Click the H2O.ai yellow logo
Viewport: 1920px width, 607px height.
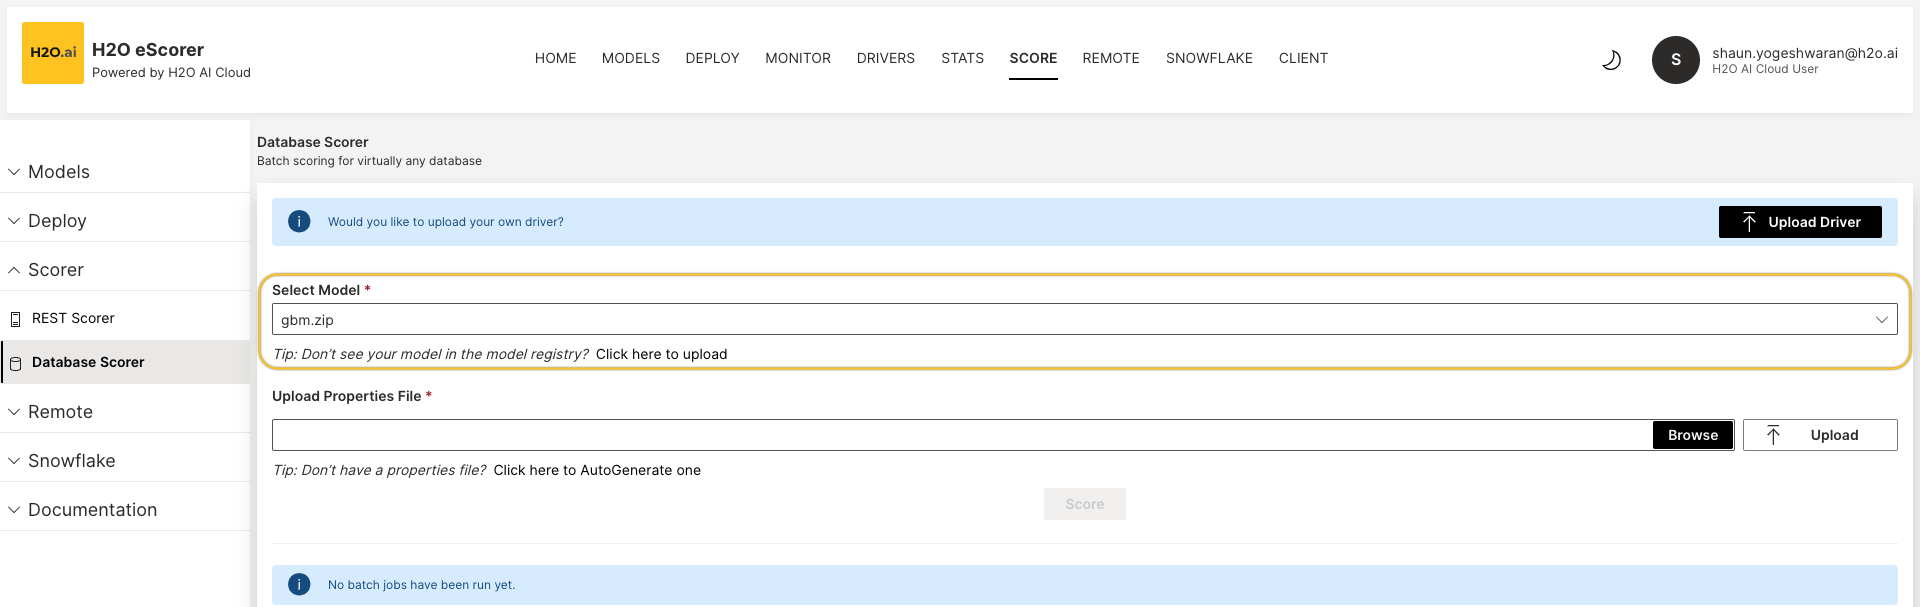click(53, 53)
